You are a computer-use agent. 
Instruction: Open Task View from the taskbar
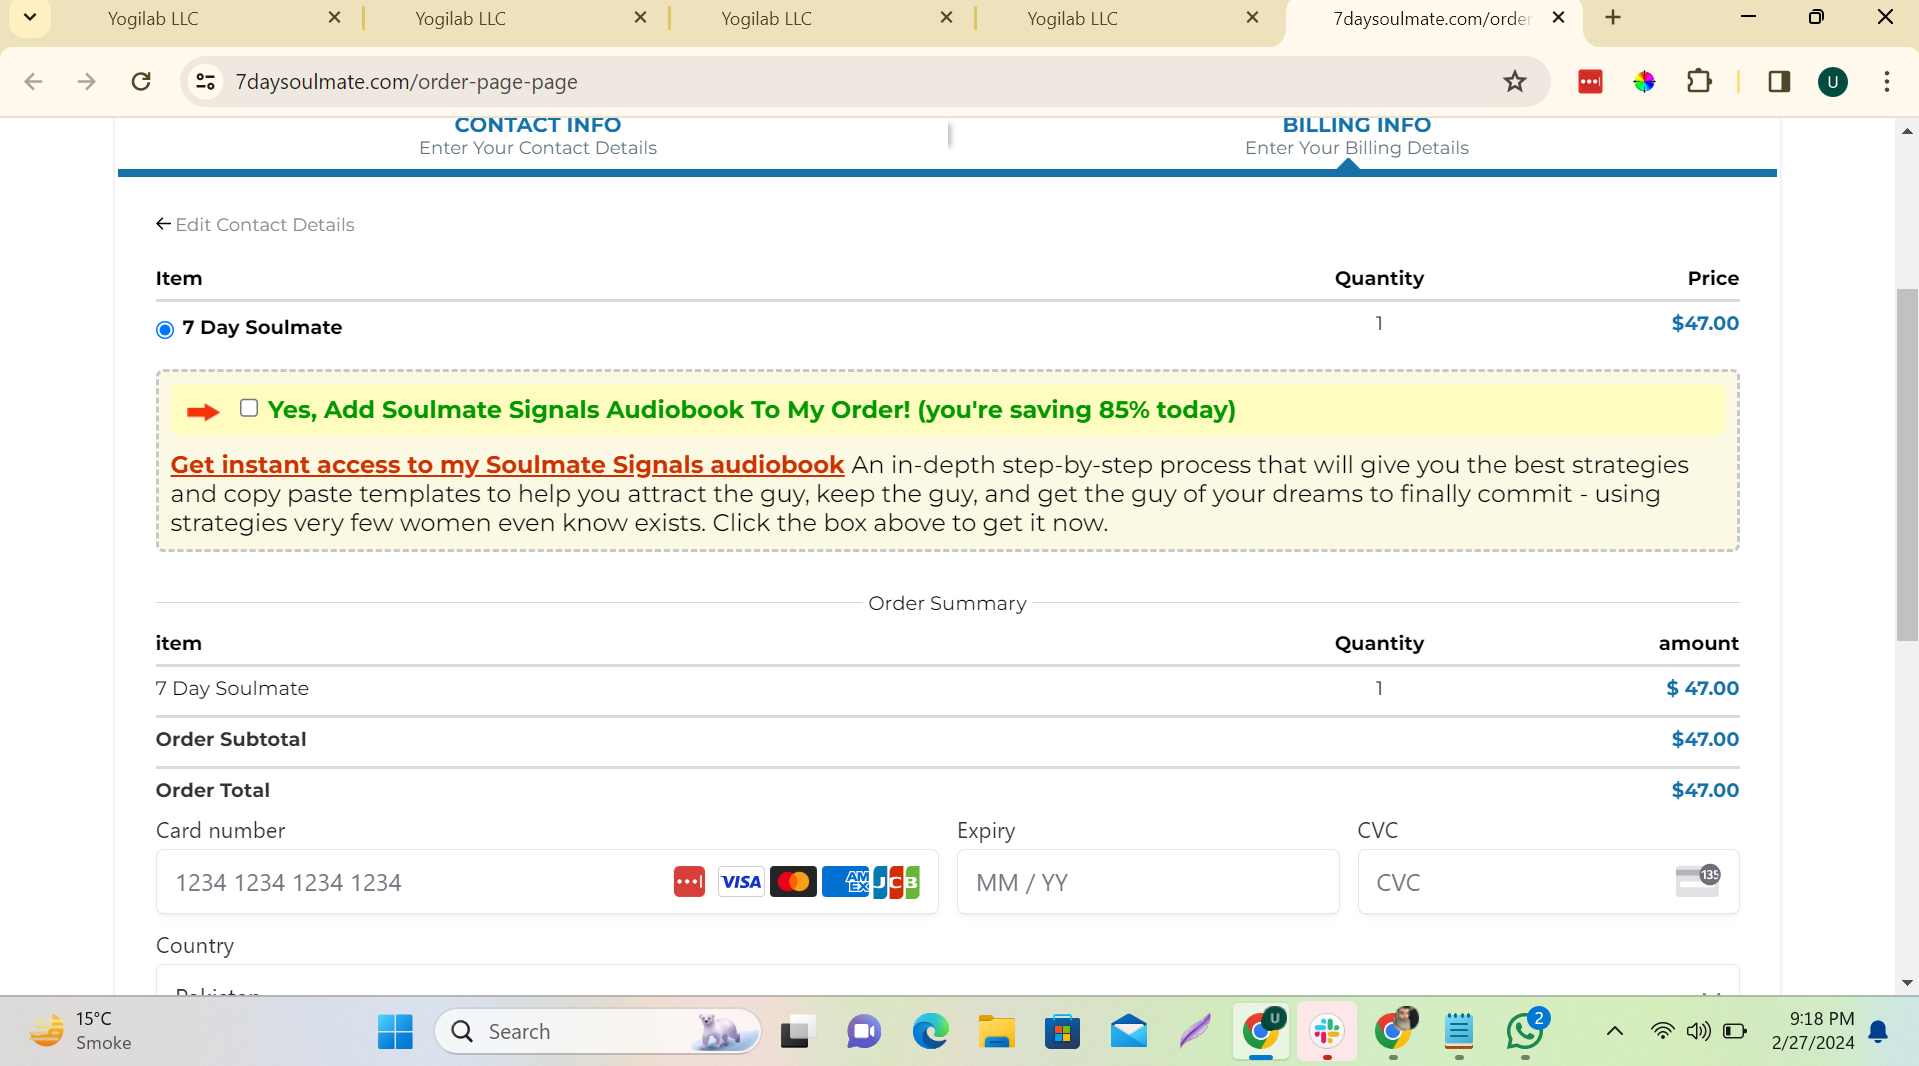coord(797,1031)
